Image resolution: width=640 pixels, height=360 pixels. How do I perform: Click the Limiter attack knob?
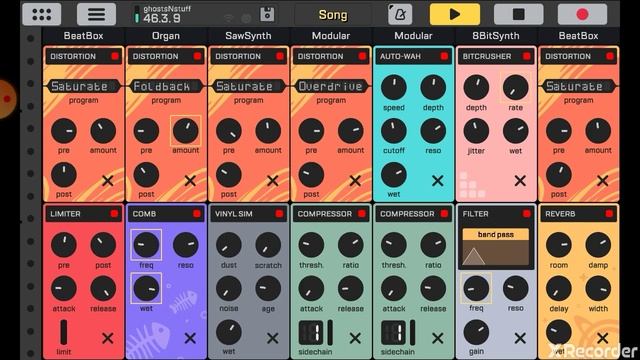click(x=64, y=288)
